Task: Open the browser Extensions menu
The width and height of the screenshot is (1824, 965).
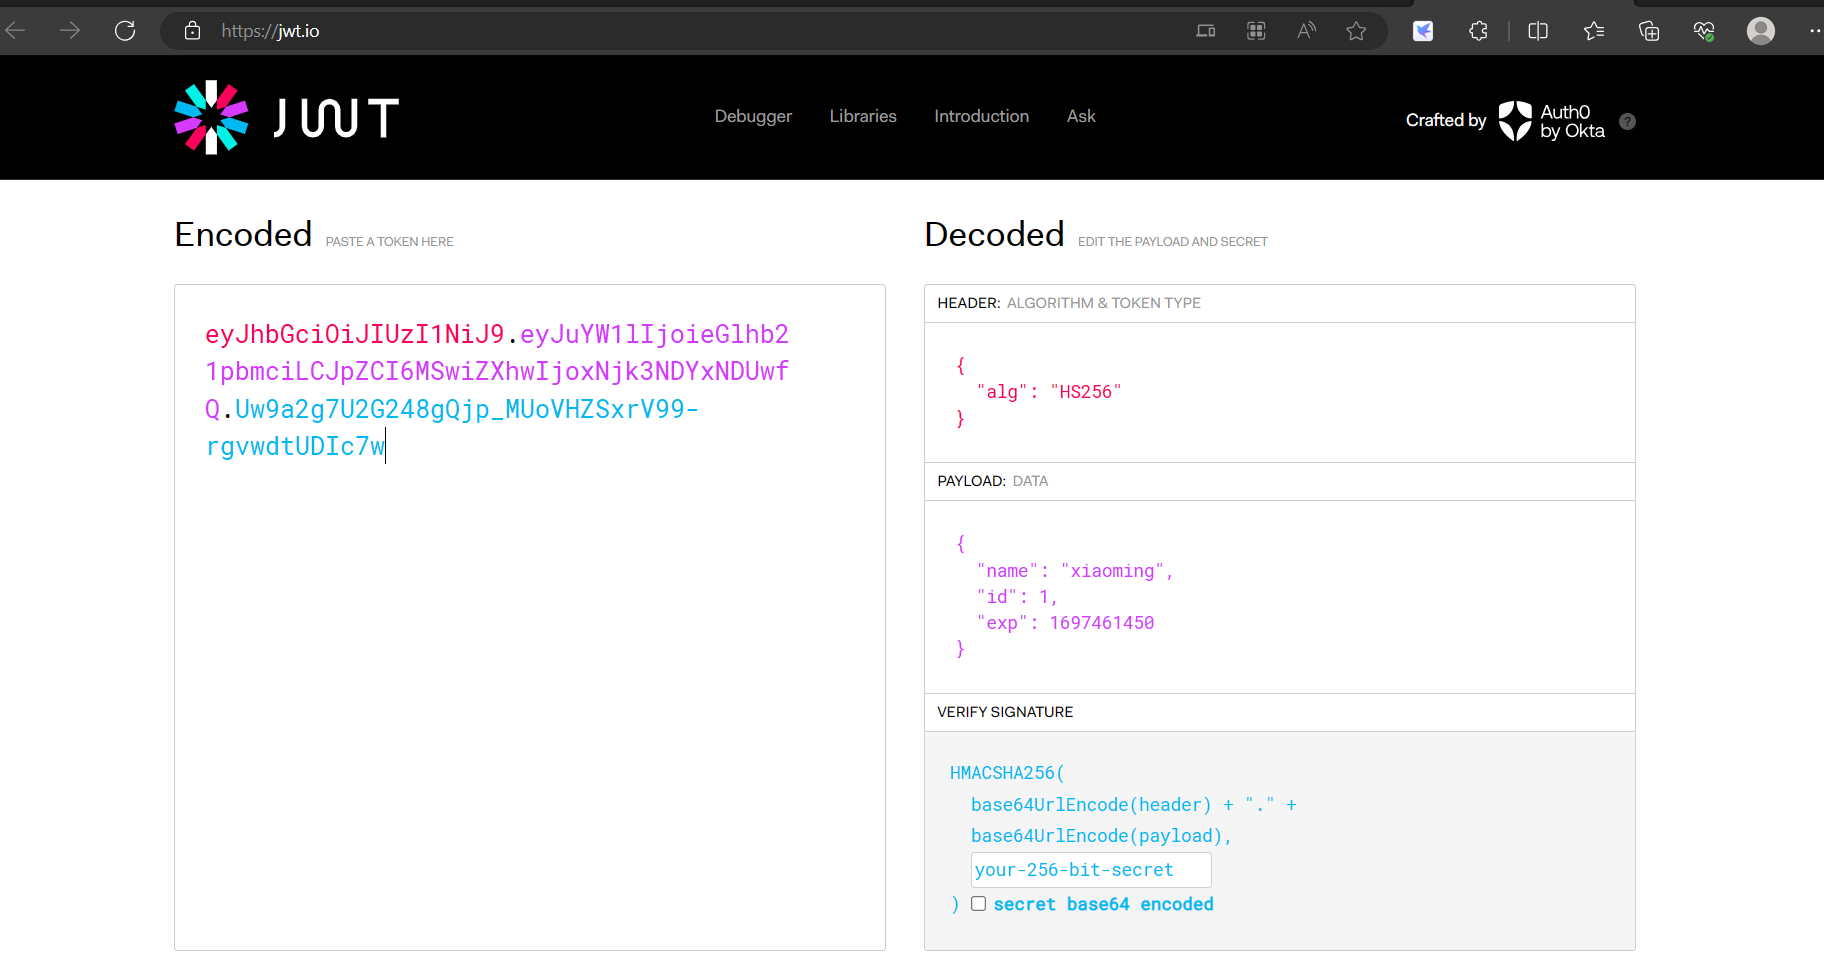Action: (x=1478, y=31)
